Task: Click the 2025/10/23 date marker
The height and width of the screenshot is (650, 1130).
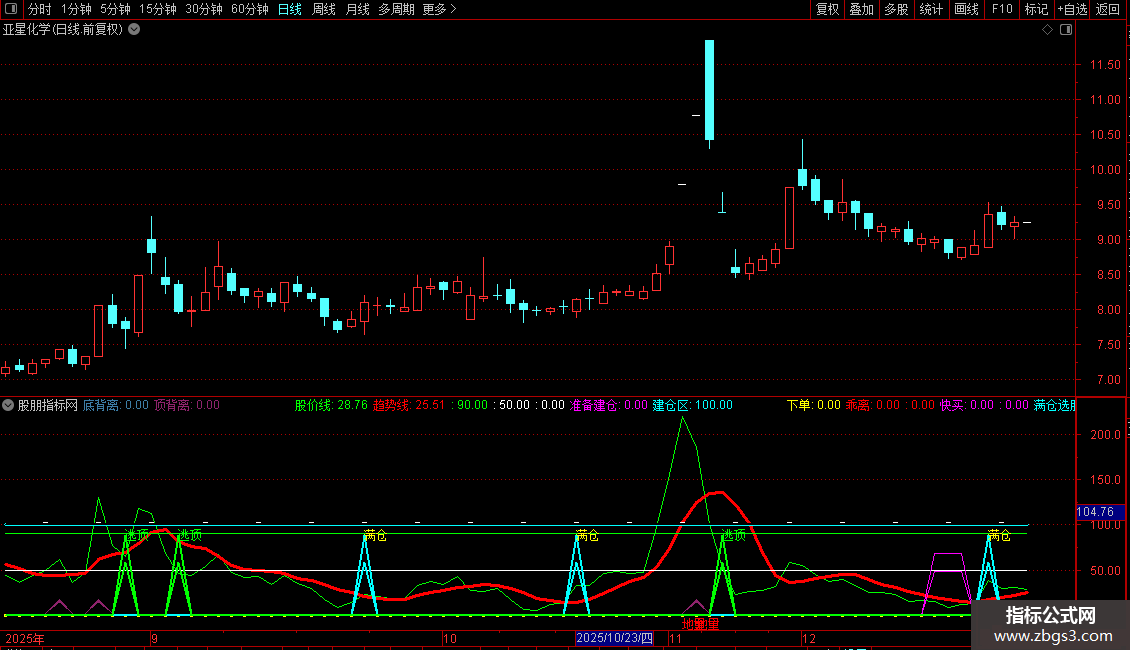Action: coord(615,638)
